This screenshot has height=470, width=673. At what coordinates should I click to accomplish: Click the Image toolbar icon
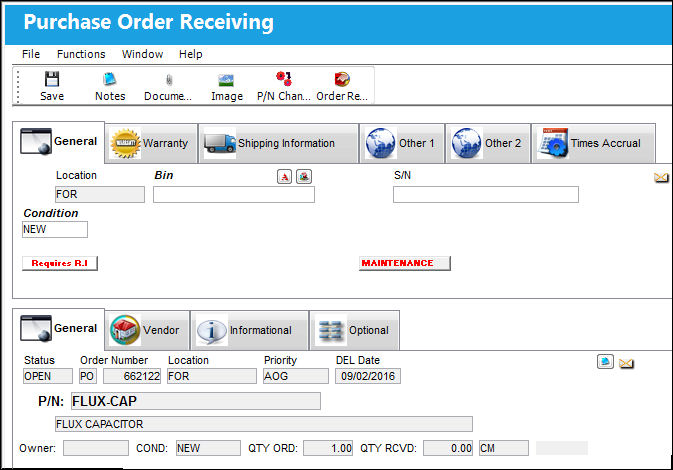pos(226,86)
